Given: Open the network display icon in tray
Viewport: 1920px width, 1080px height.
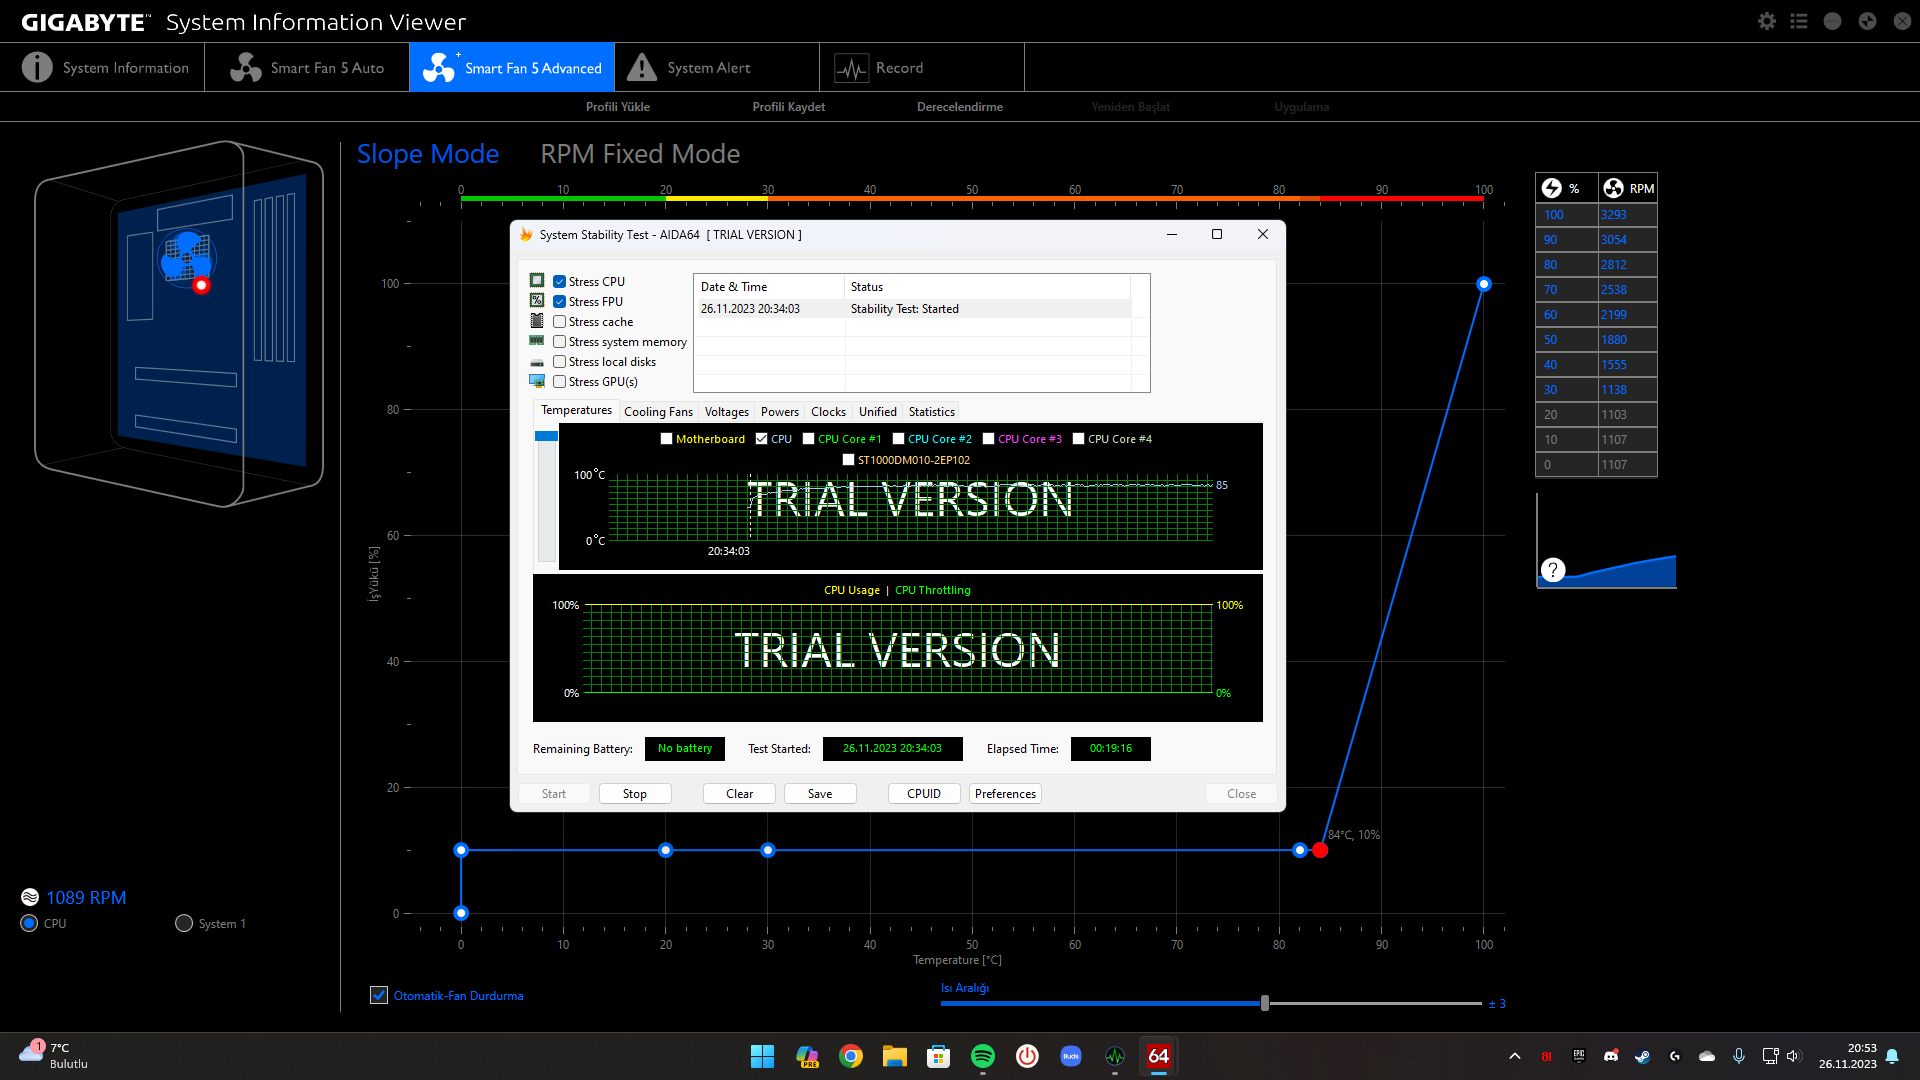Looking at the screenshot, I should pos(1770,1056).
